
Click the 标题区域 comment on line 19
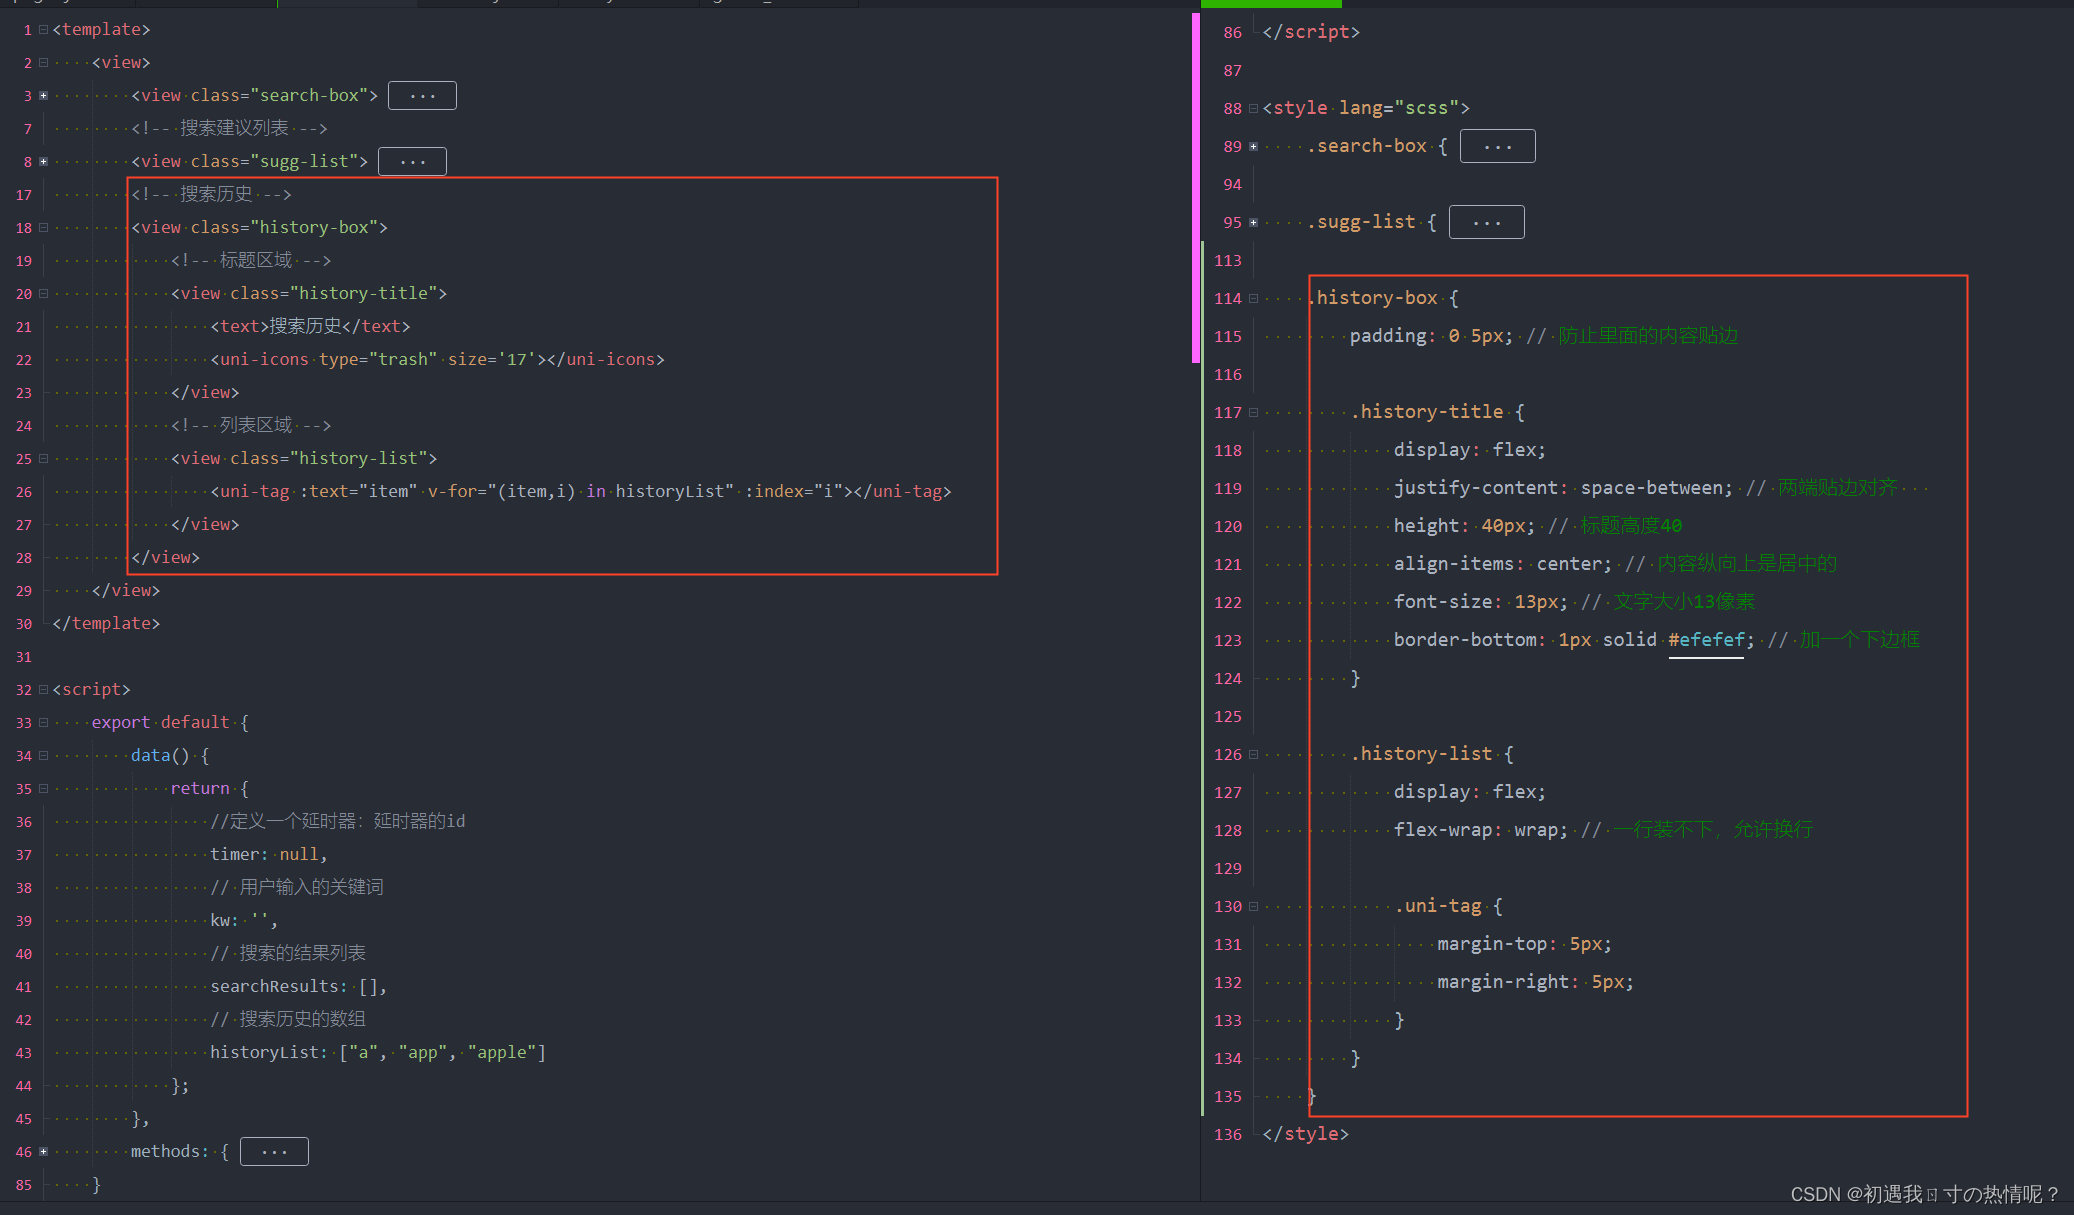click(251, 261)
